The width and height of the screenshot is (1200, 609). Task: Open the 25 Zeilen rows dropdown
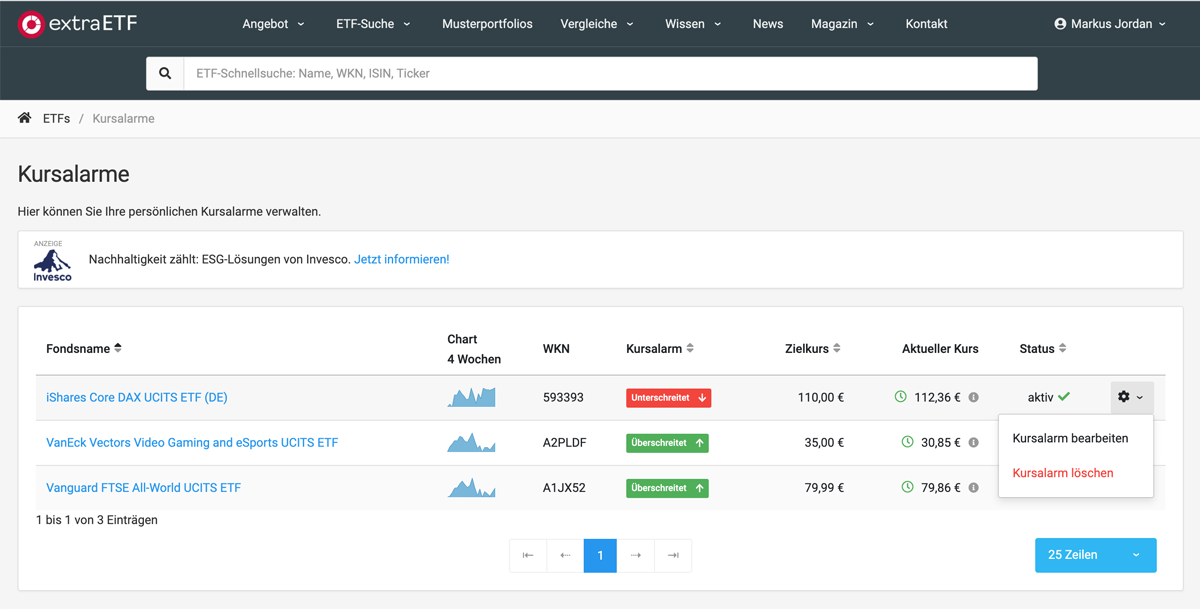(1095, 555)
